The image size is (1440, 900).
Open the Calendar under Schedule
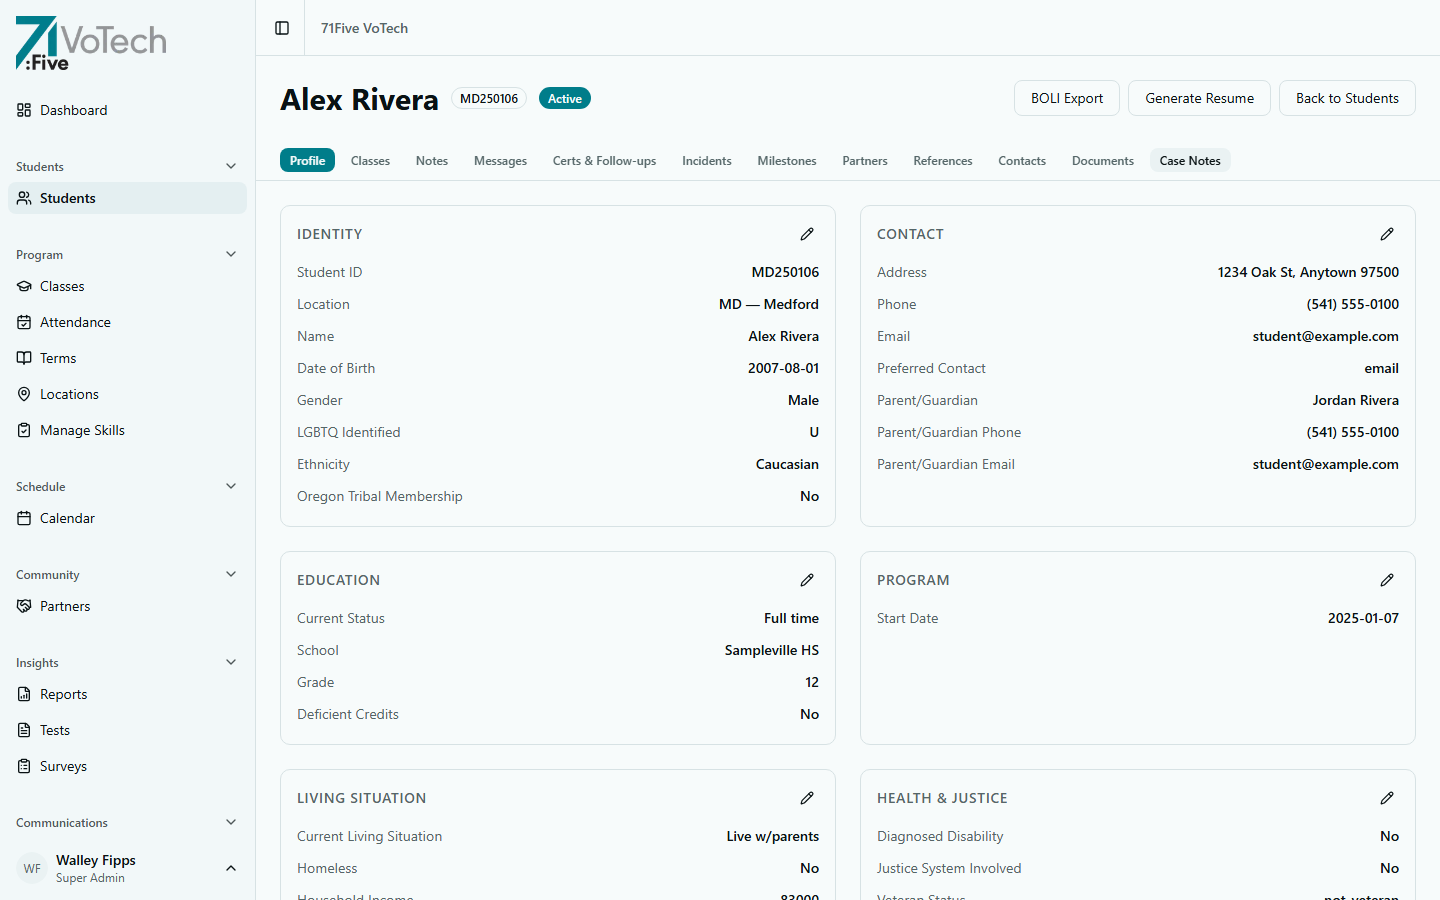point(68,518)
